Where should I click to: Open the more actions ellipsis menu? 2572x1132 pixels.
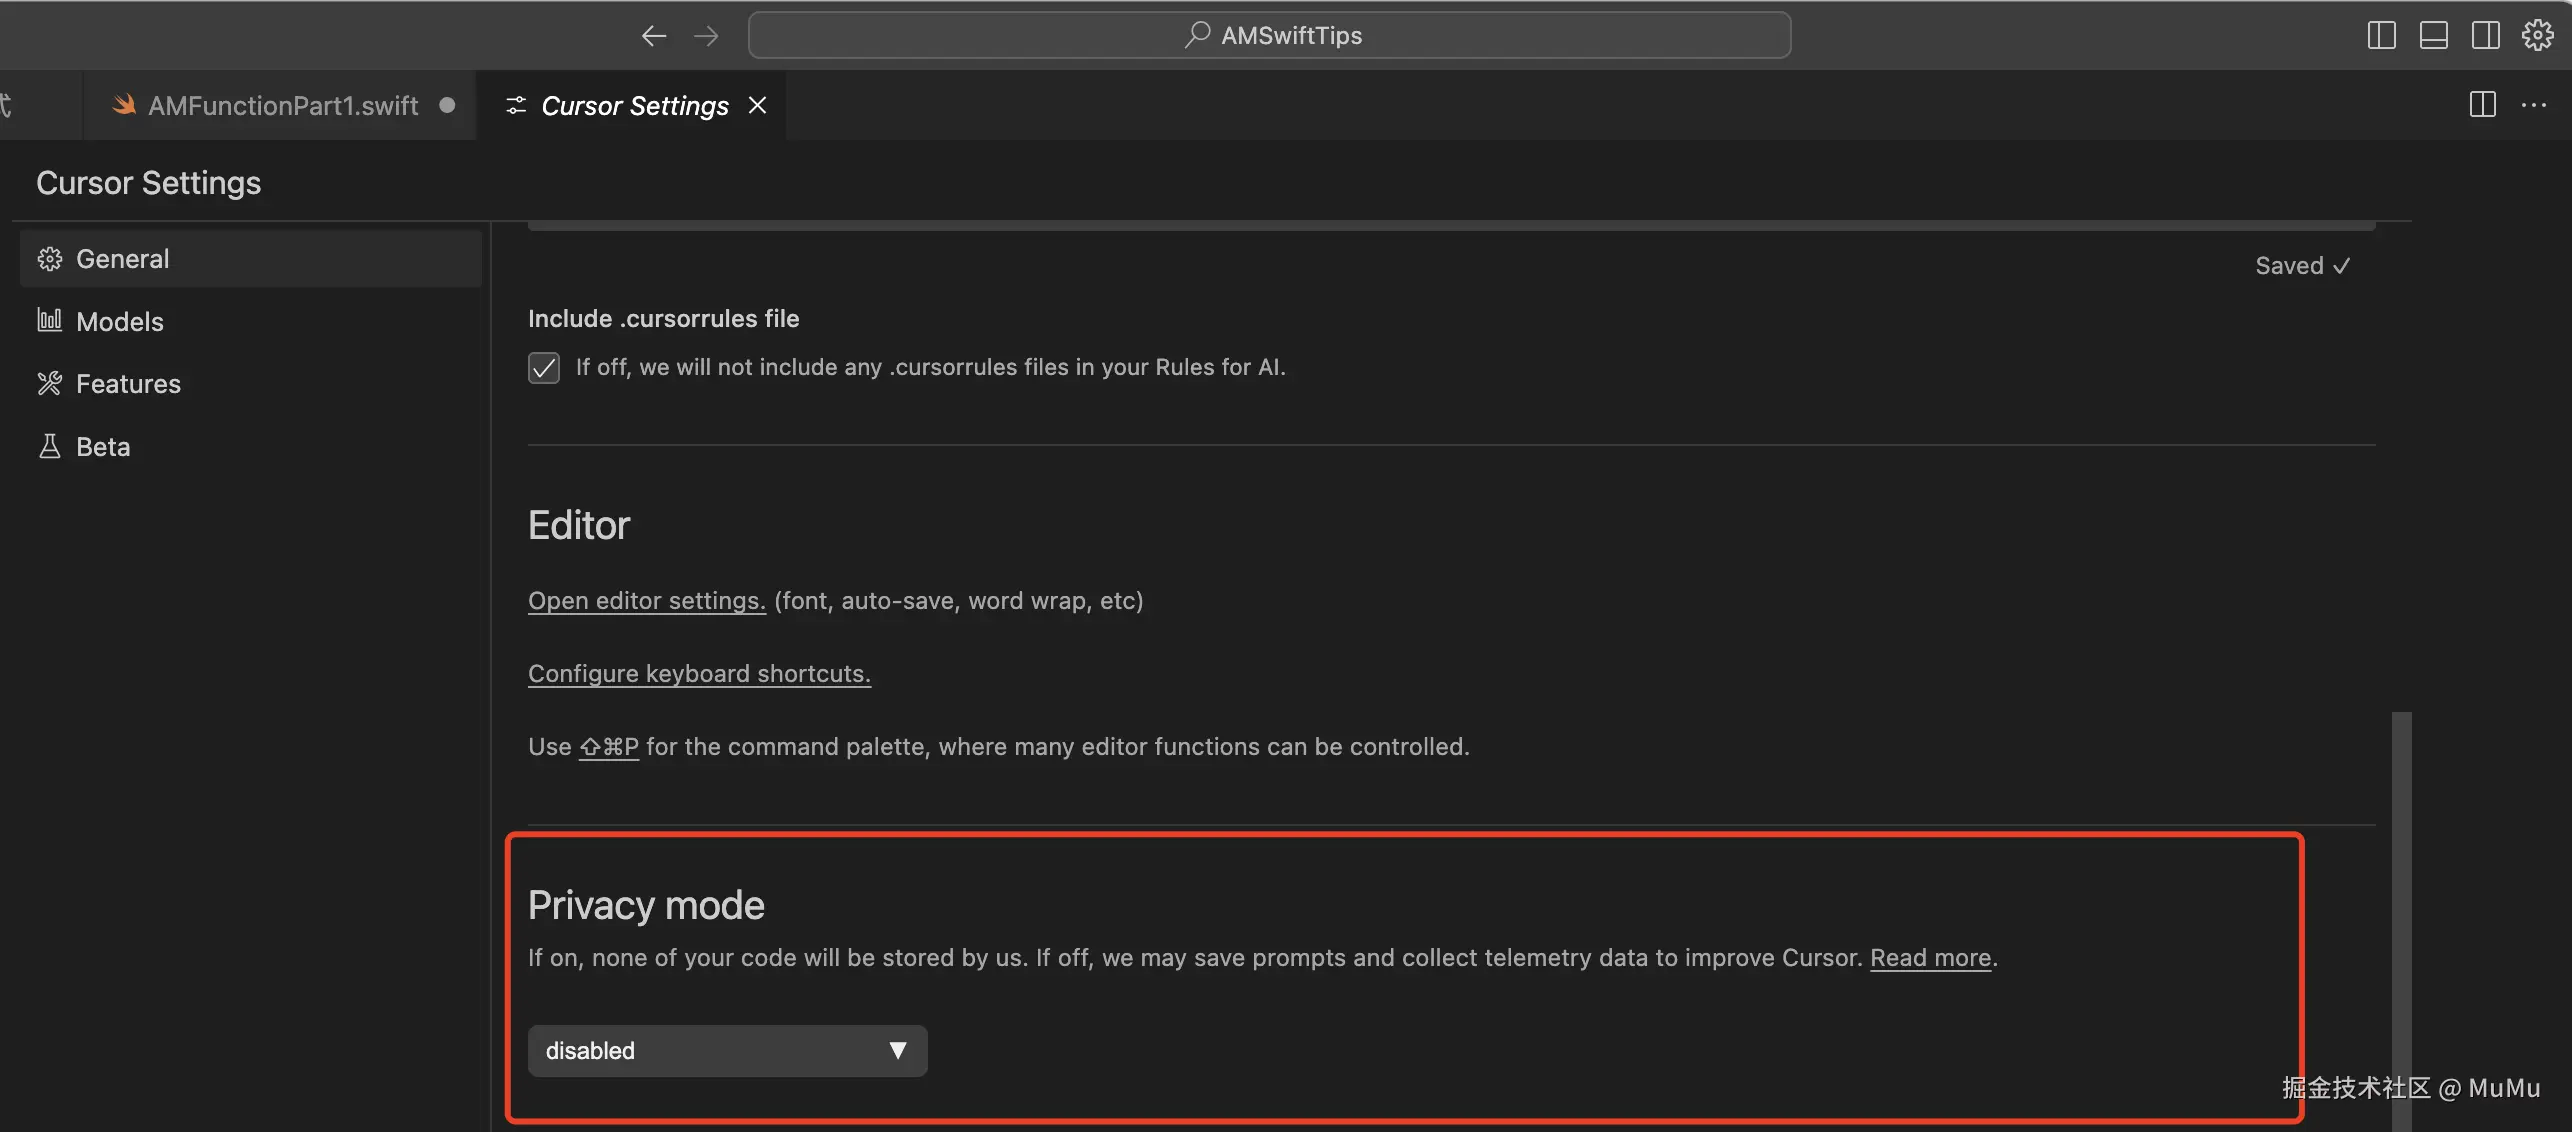(x=2534, y=105)
